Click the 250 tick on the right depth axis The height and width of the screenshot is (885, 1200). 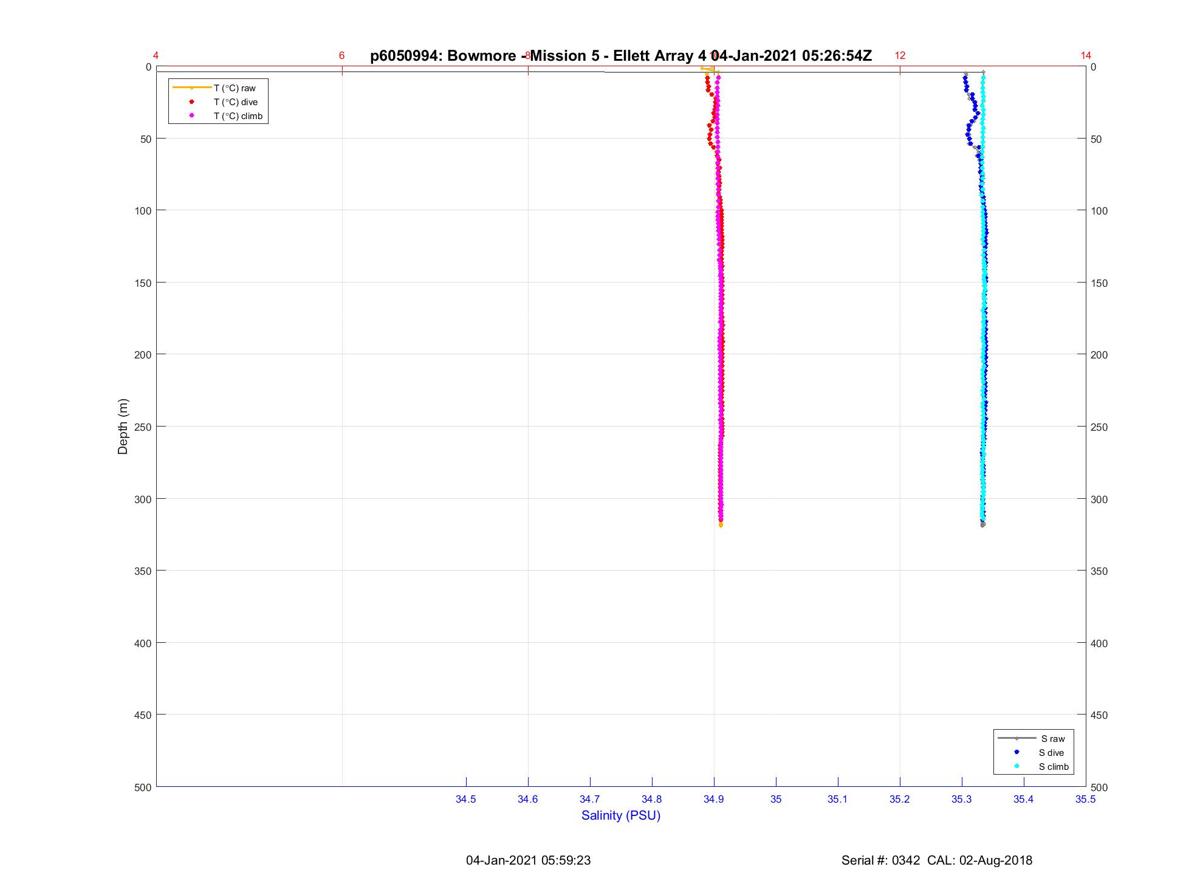click(x=1100, y=427)
